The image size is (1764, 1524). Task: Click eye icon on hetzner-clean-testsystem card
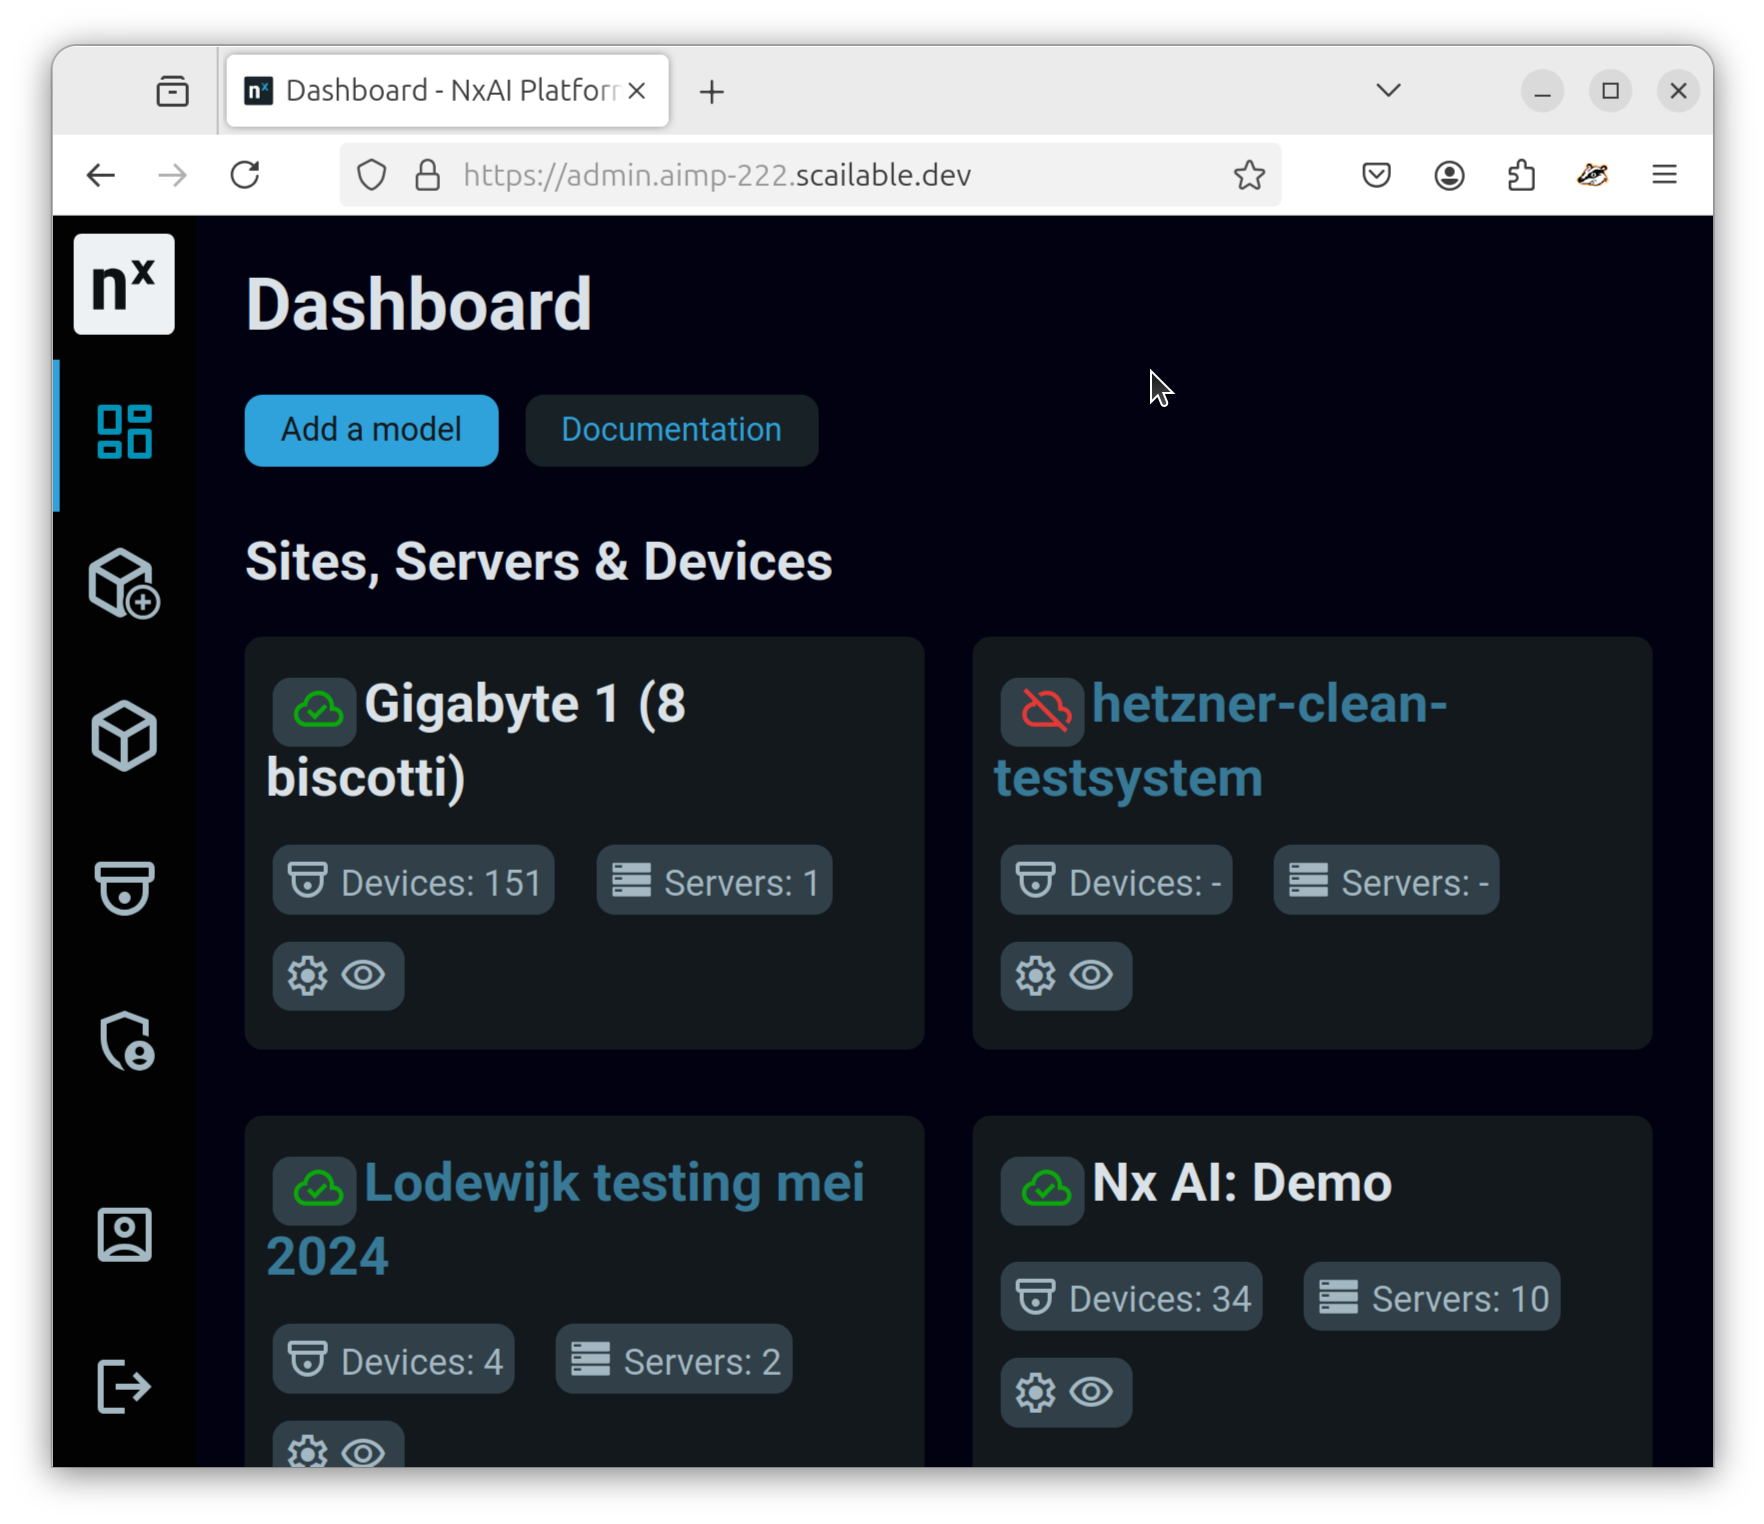click(x=1091, y=975)
